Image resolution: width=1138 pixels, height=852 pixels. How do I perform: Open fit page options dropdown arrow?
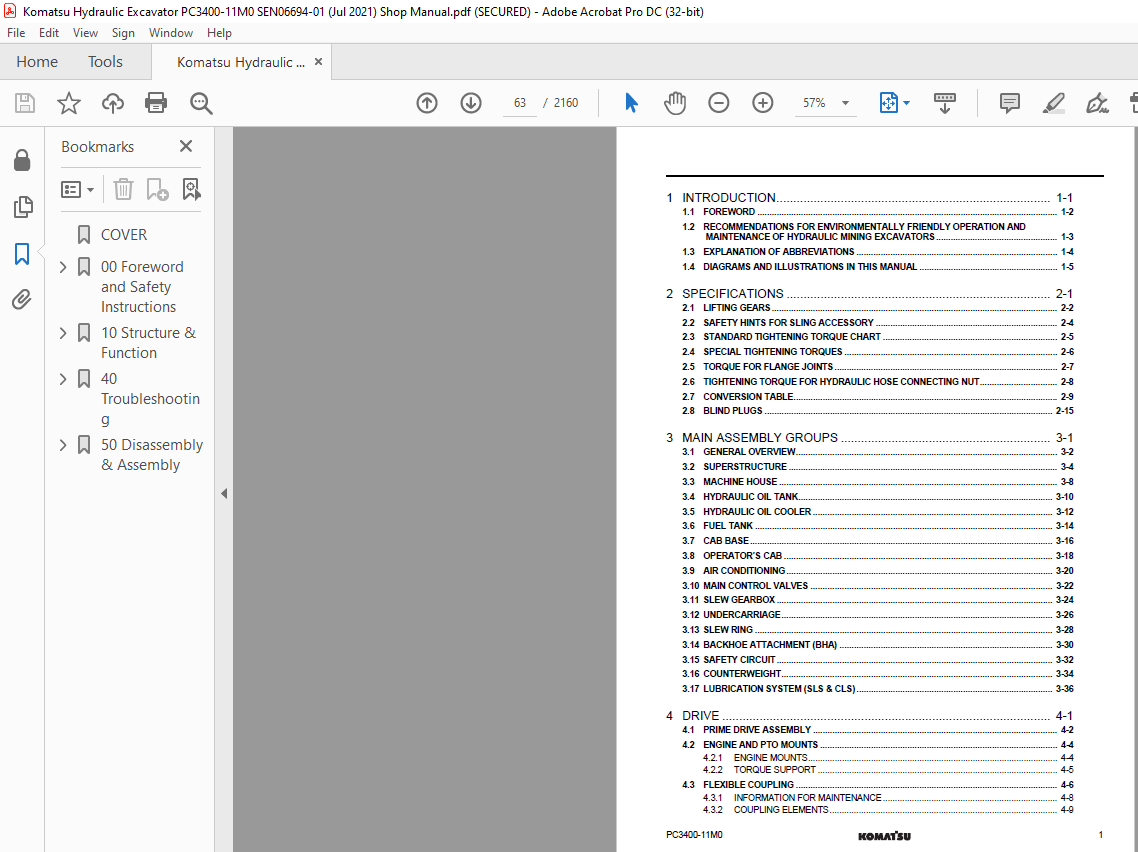point(906,103)
